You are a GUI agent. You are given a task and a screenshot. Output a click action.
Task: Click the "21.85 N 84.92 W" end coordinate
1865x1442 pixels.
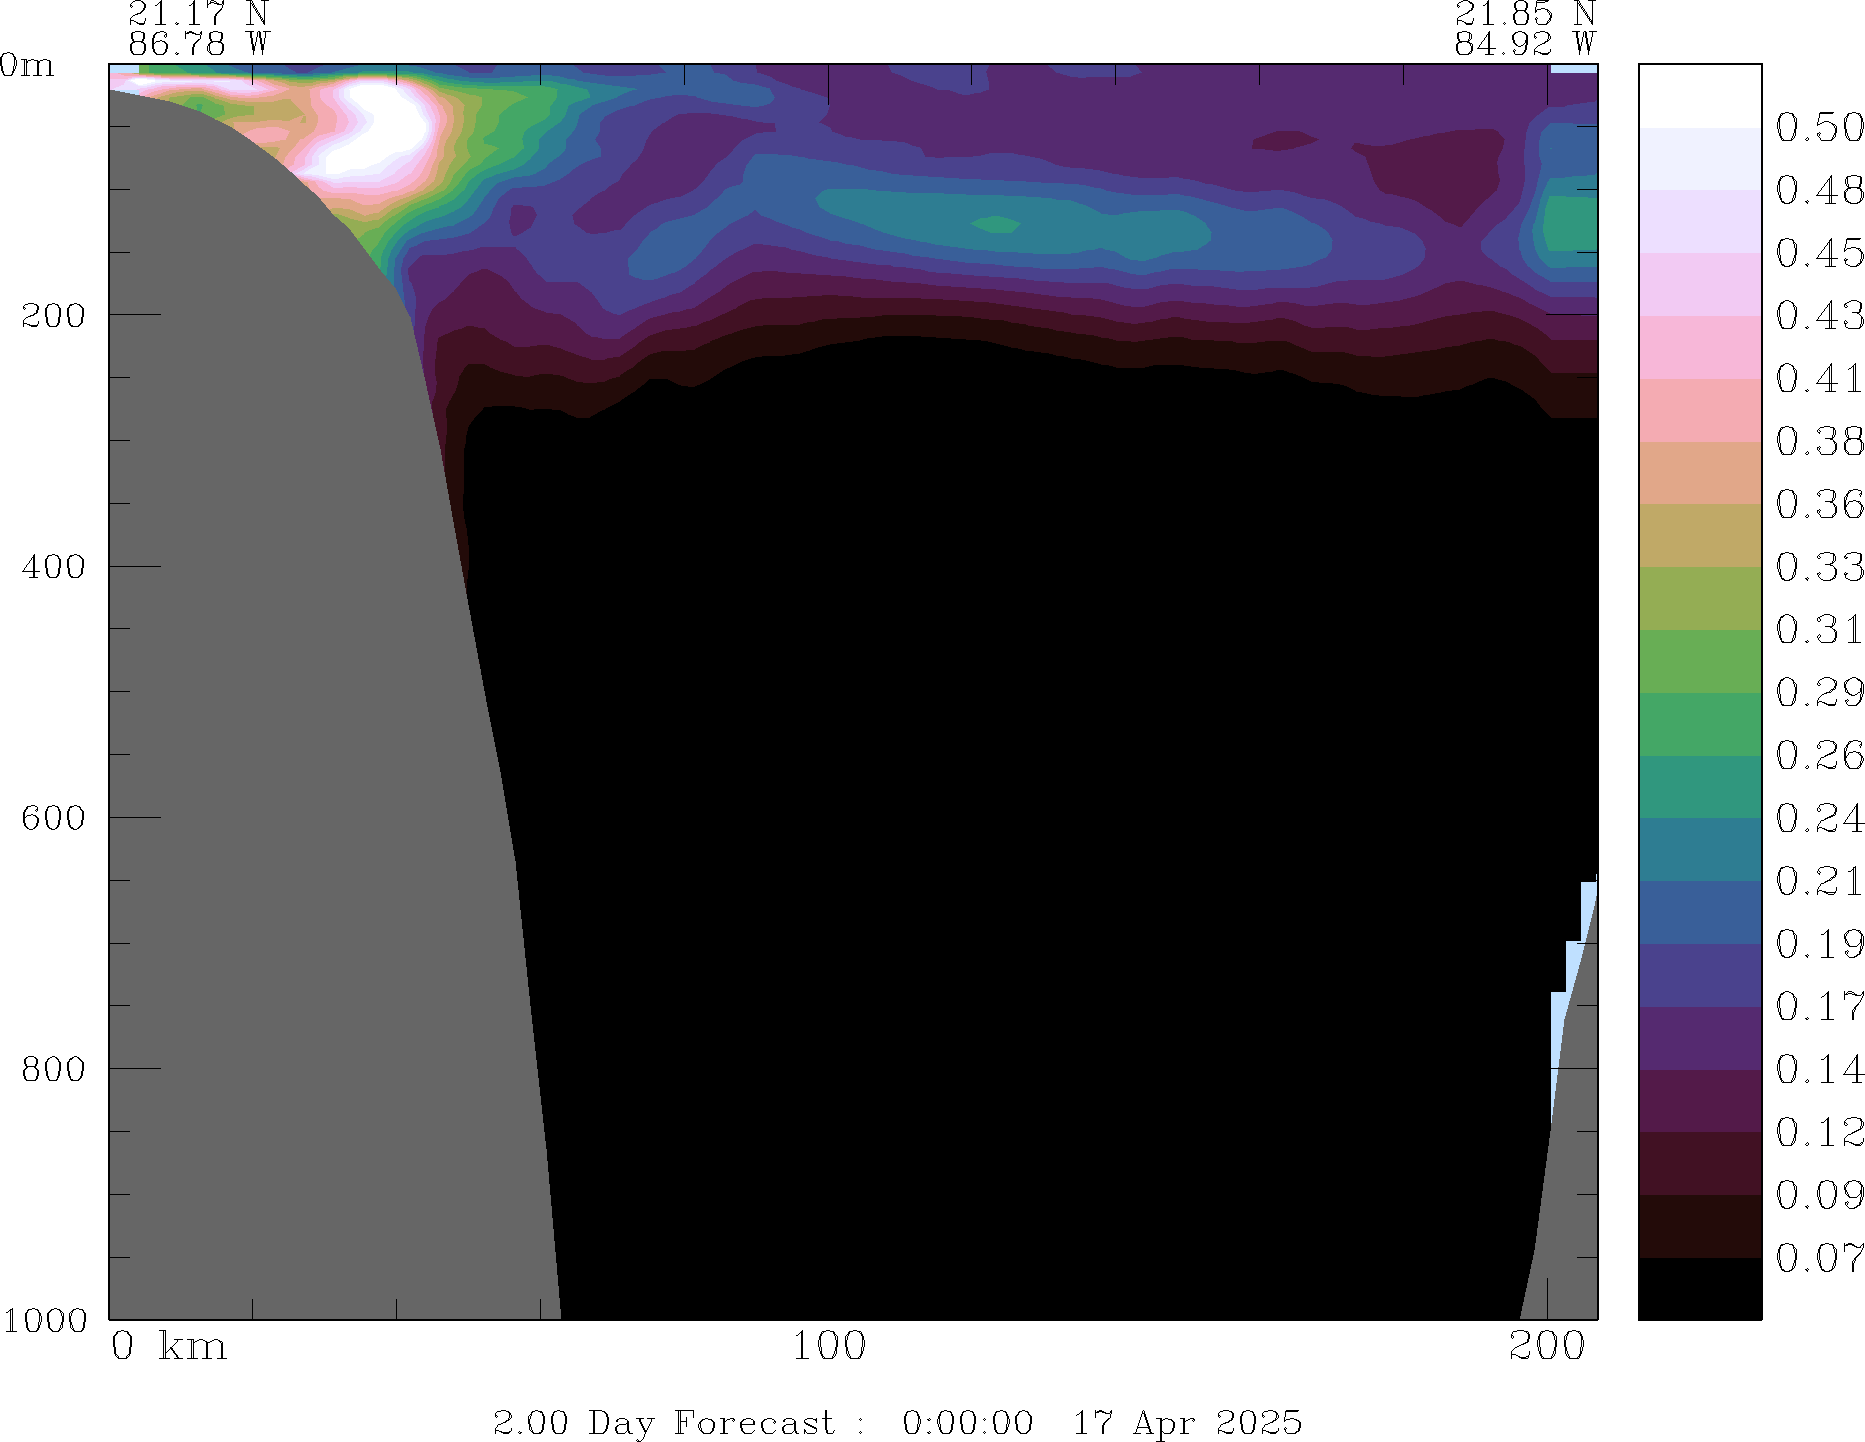[1525, 29]
